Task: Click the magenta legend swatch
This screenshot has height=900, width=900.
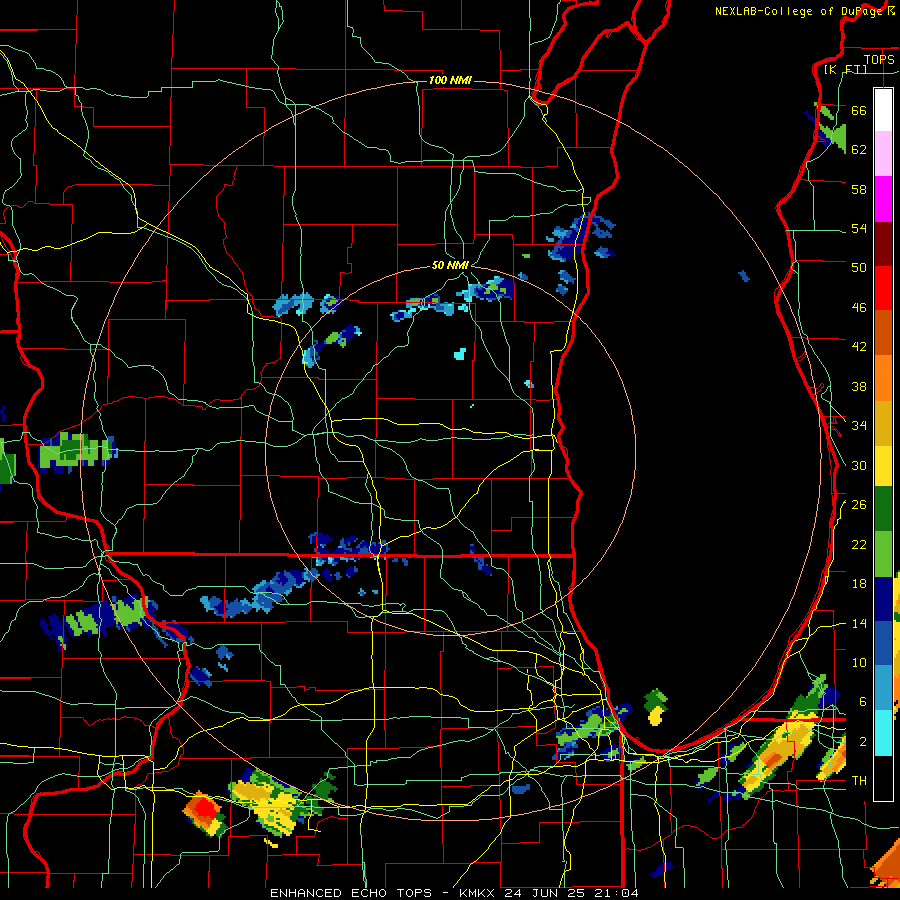Action: point(883,199)
